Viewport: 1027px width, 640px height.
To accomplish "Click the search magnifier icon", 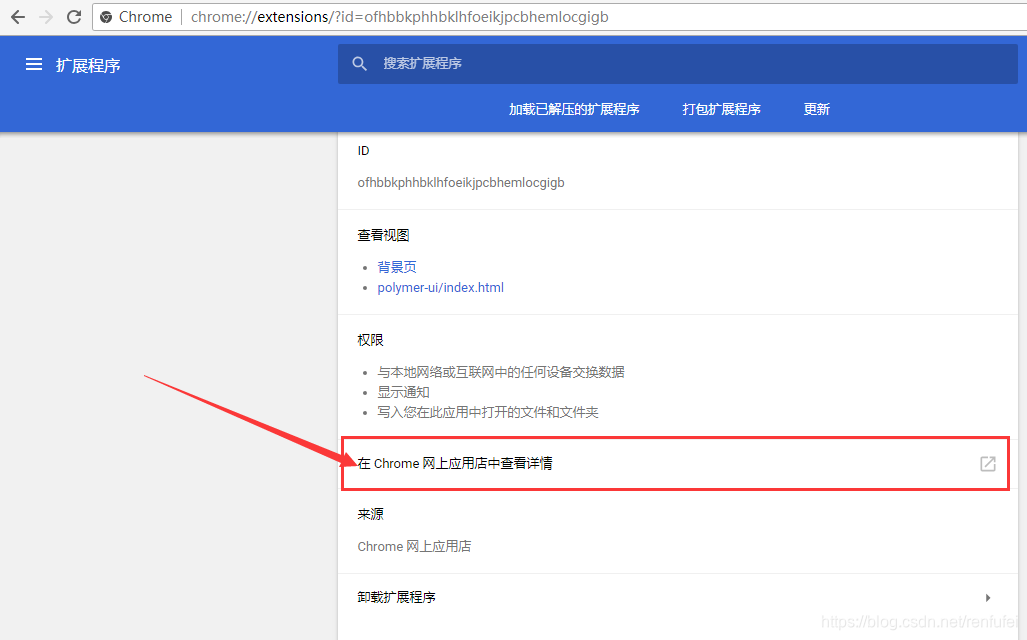I will coord(360,64).
